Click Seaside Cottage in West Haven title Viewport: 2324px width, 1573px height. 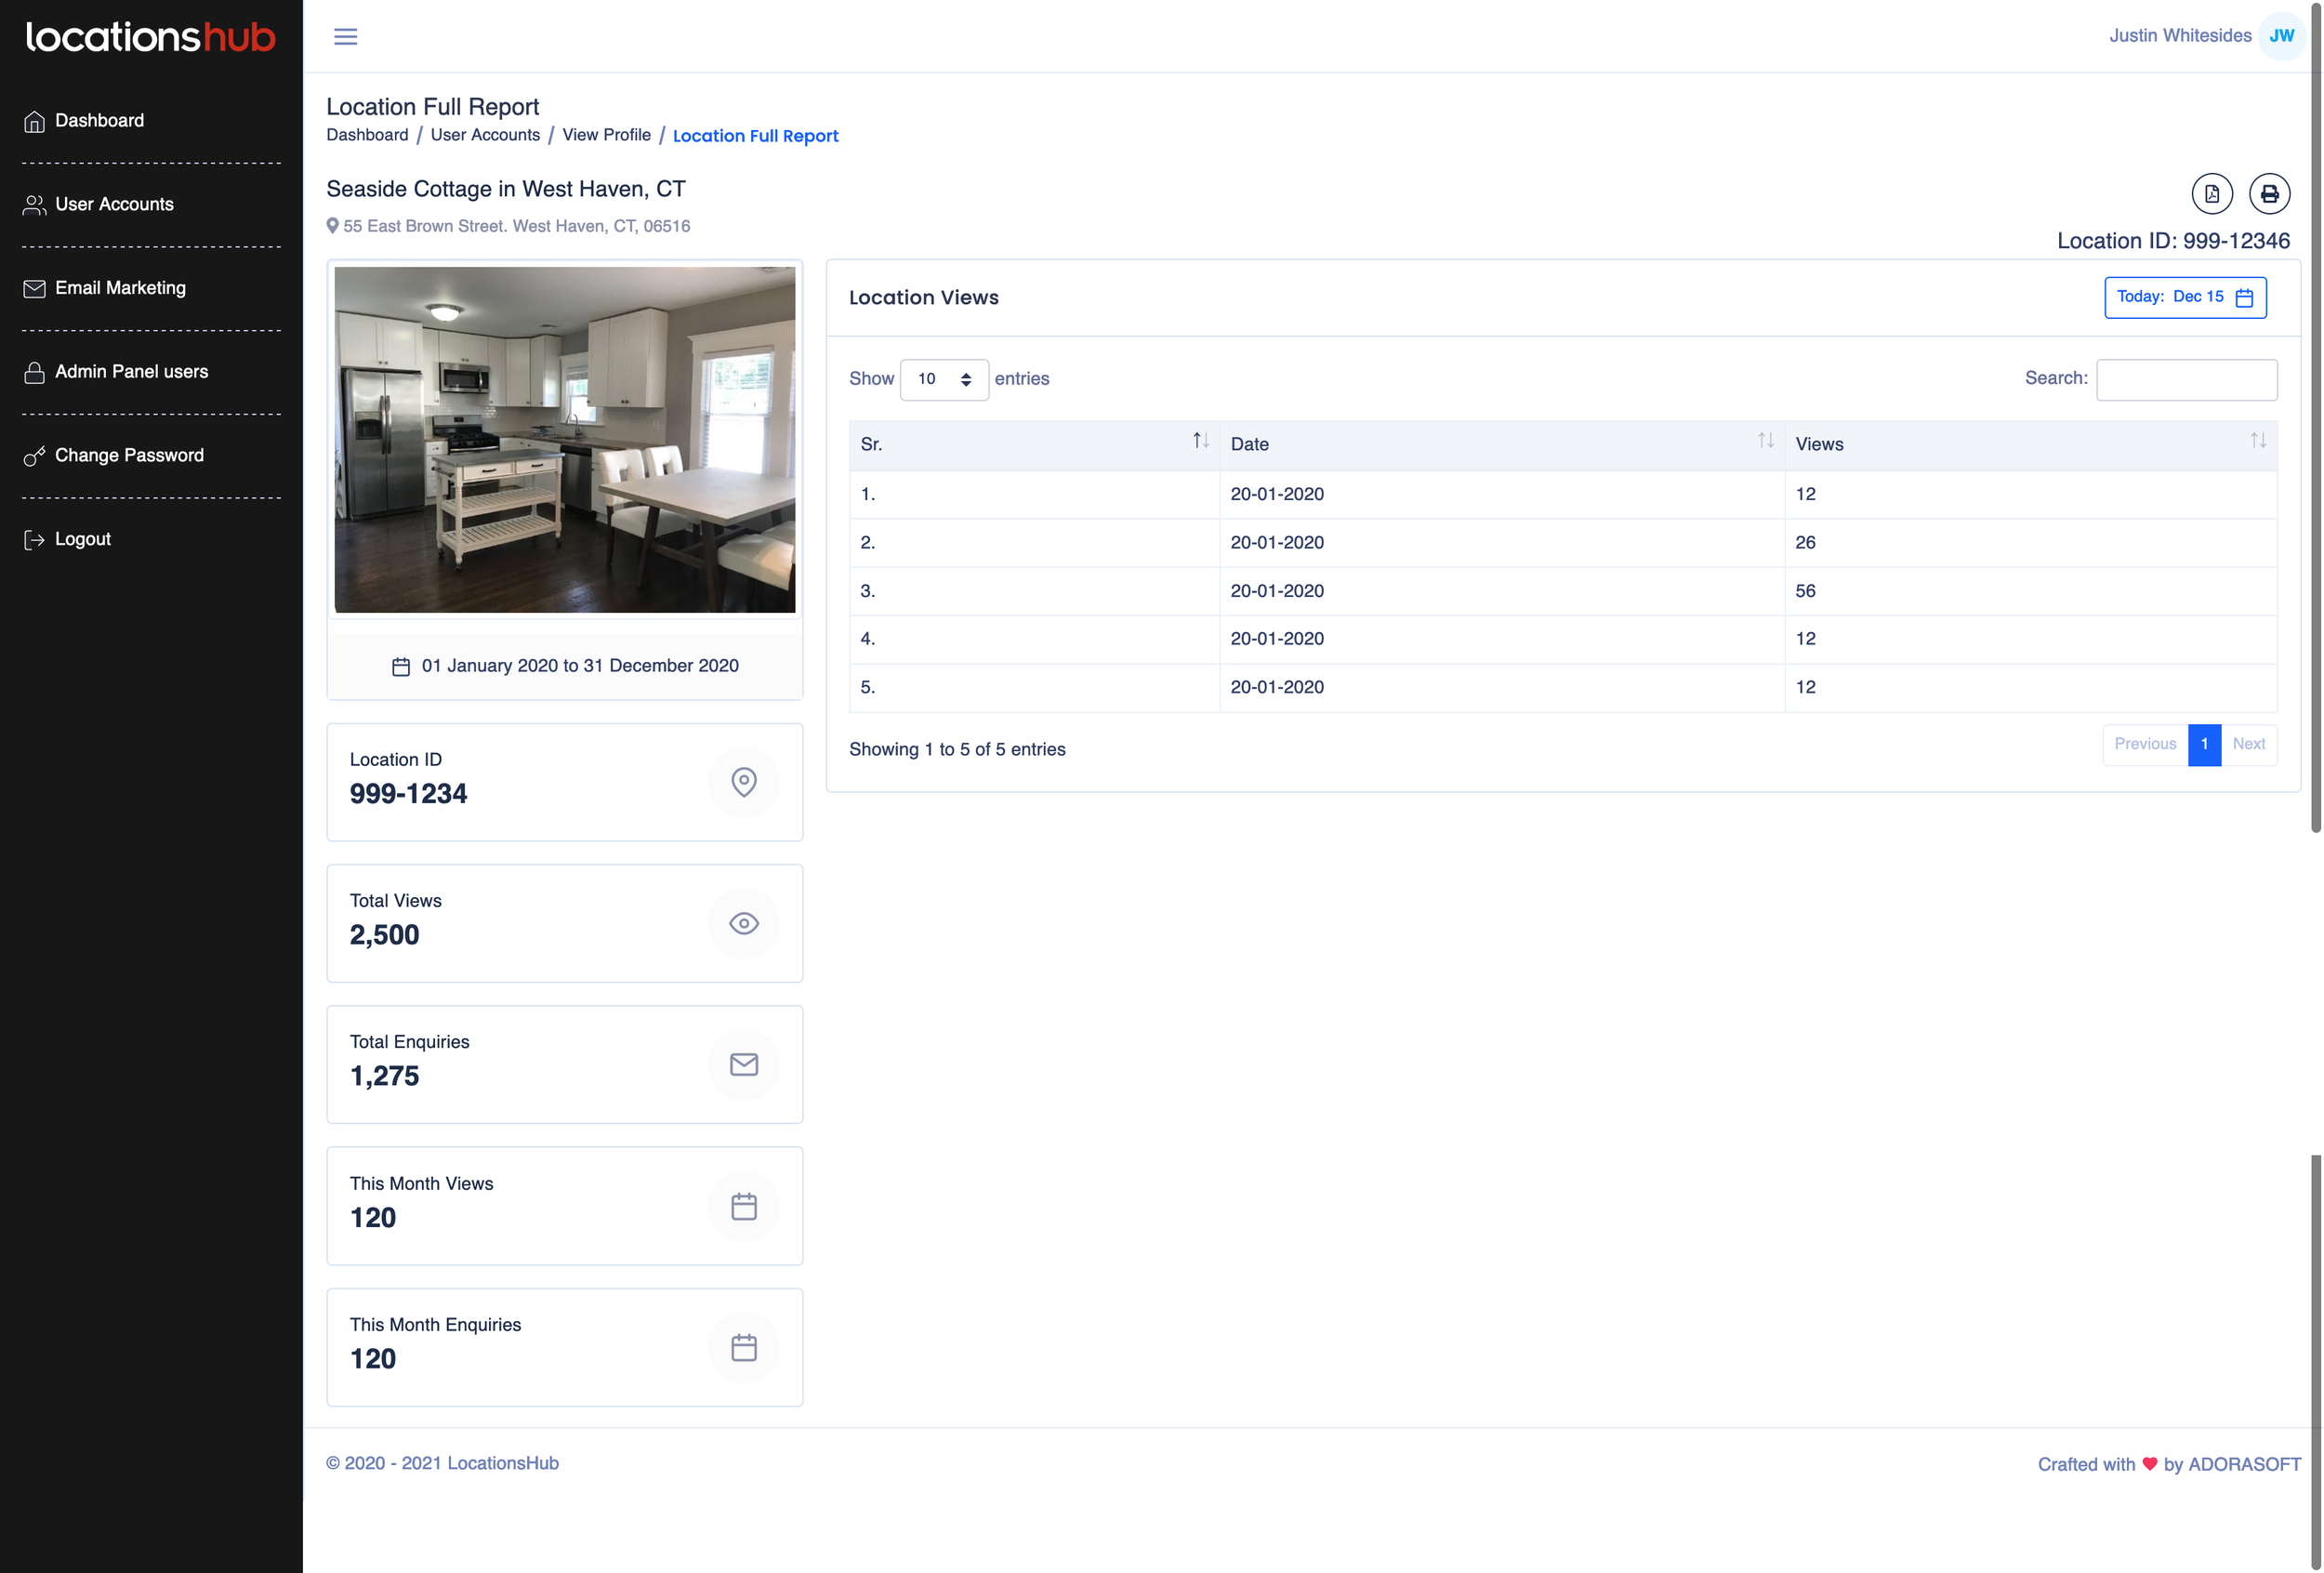[505, 189]
